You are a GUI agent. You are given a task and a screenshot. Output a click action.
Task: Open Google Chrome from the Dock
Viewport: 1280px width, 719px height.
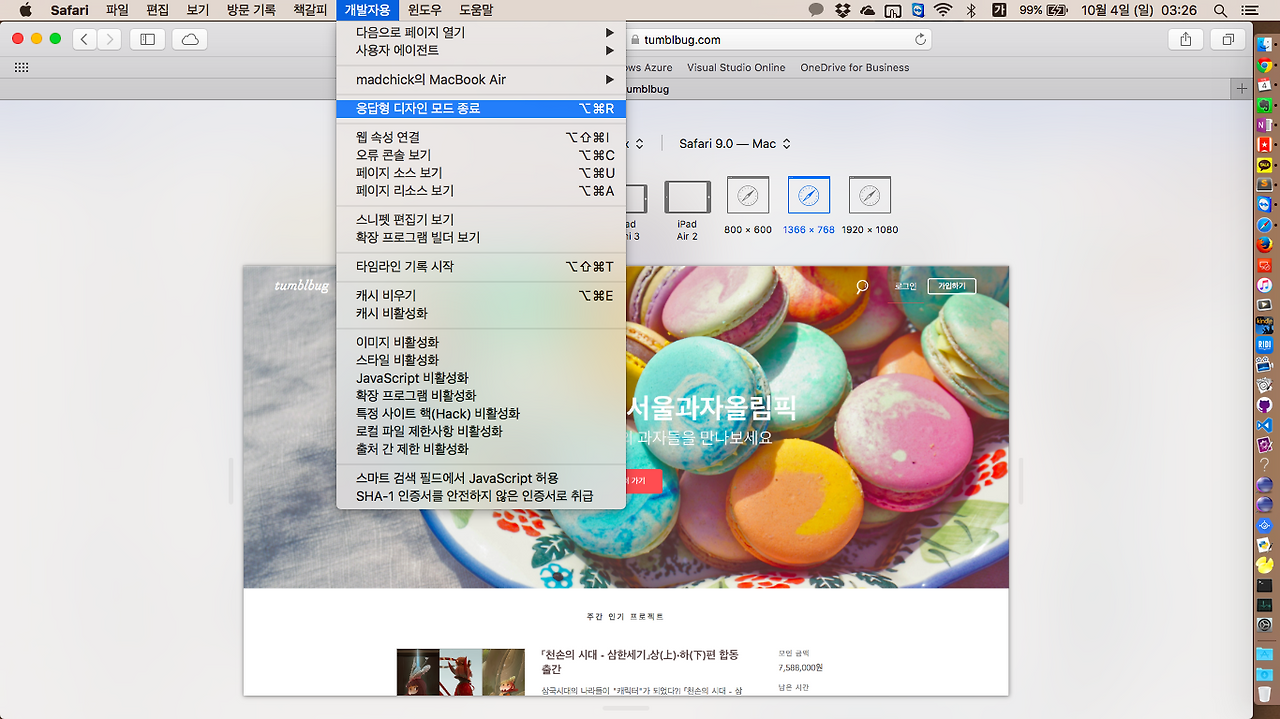pos(1264,67)
